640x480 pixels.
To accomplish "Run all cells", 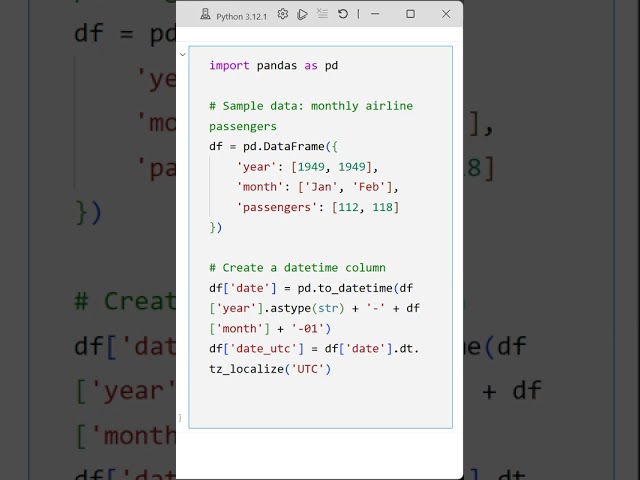I will 302,14.
